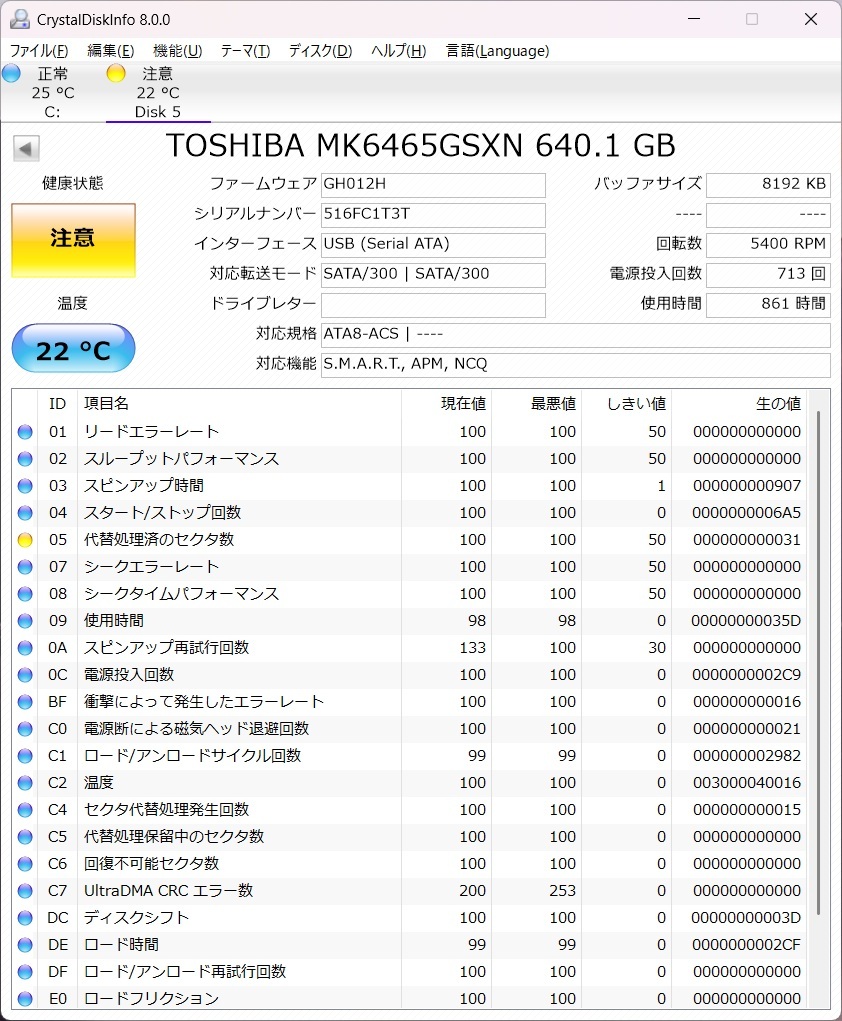The height and width of the screenshot is (1021, 842).
Task: Click status dot for ID 07 row
Action: click(25, 567)
